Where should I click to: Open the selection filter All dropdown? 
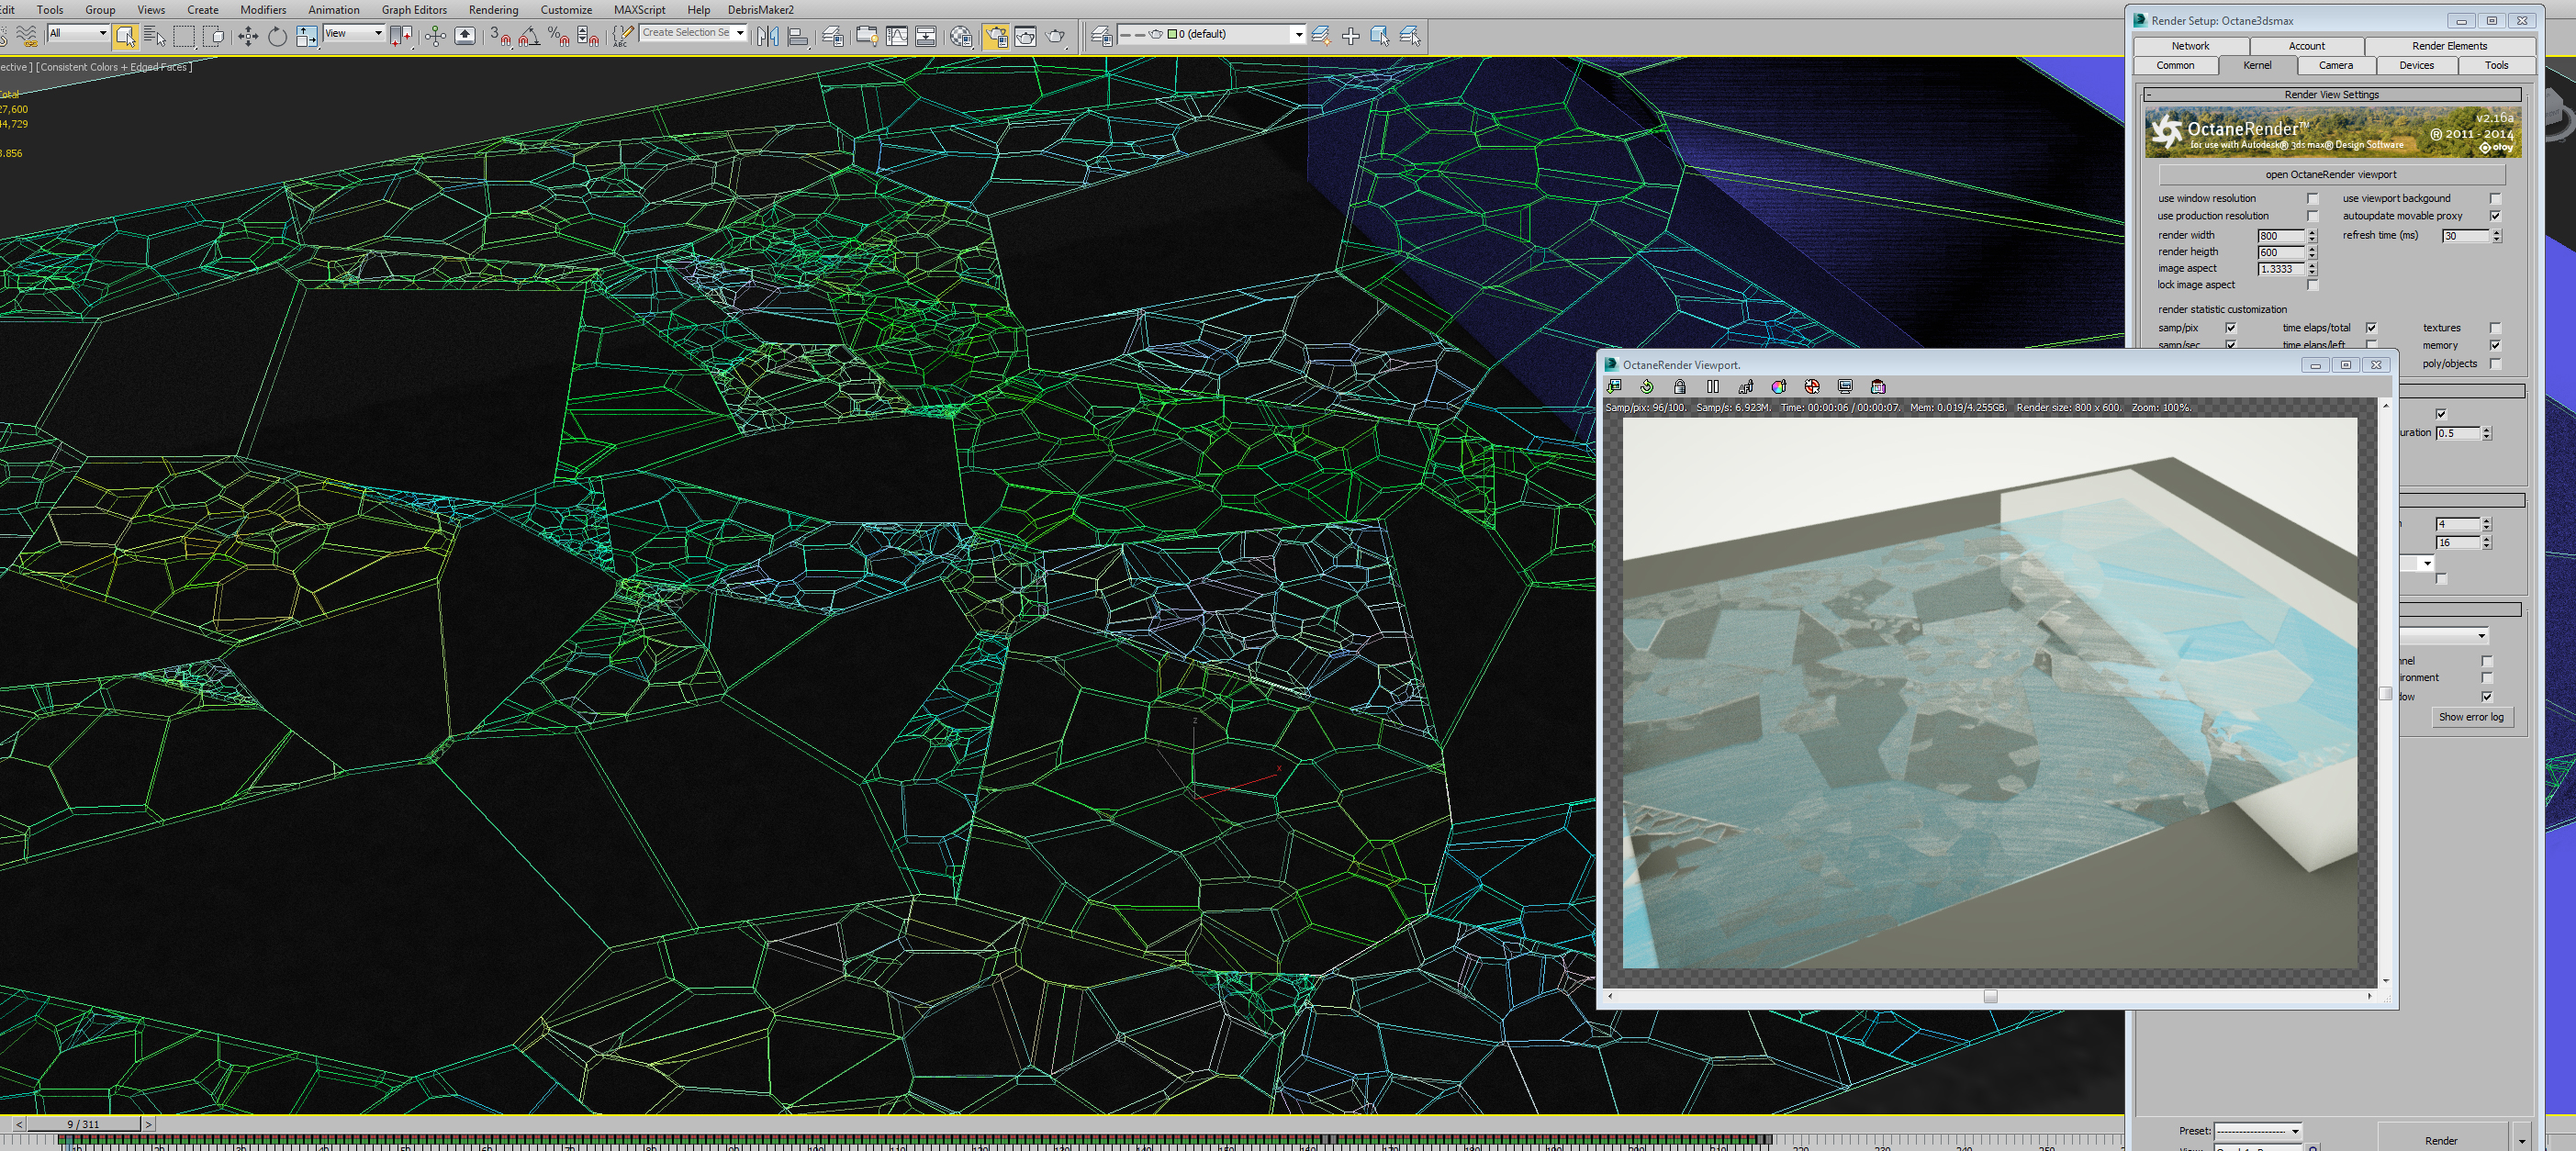click(102, 33)
